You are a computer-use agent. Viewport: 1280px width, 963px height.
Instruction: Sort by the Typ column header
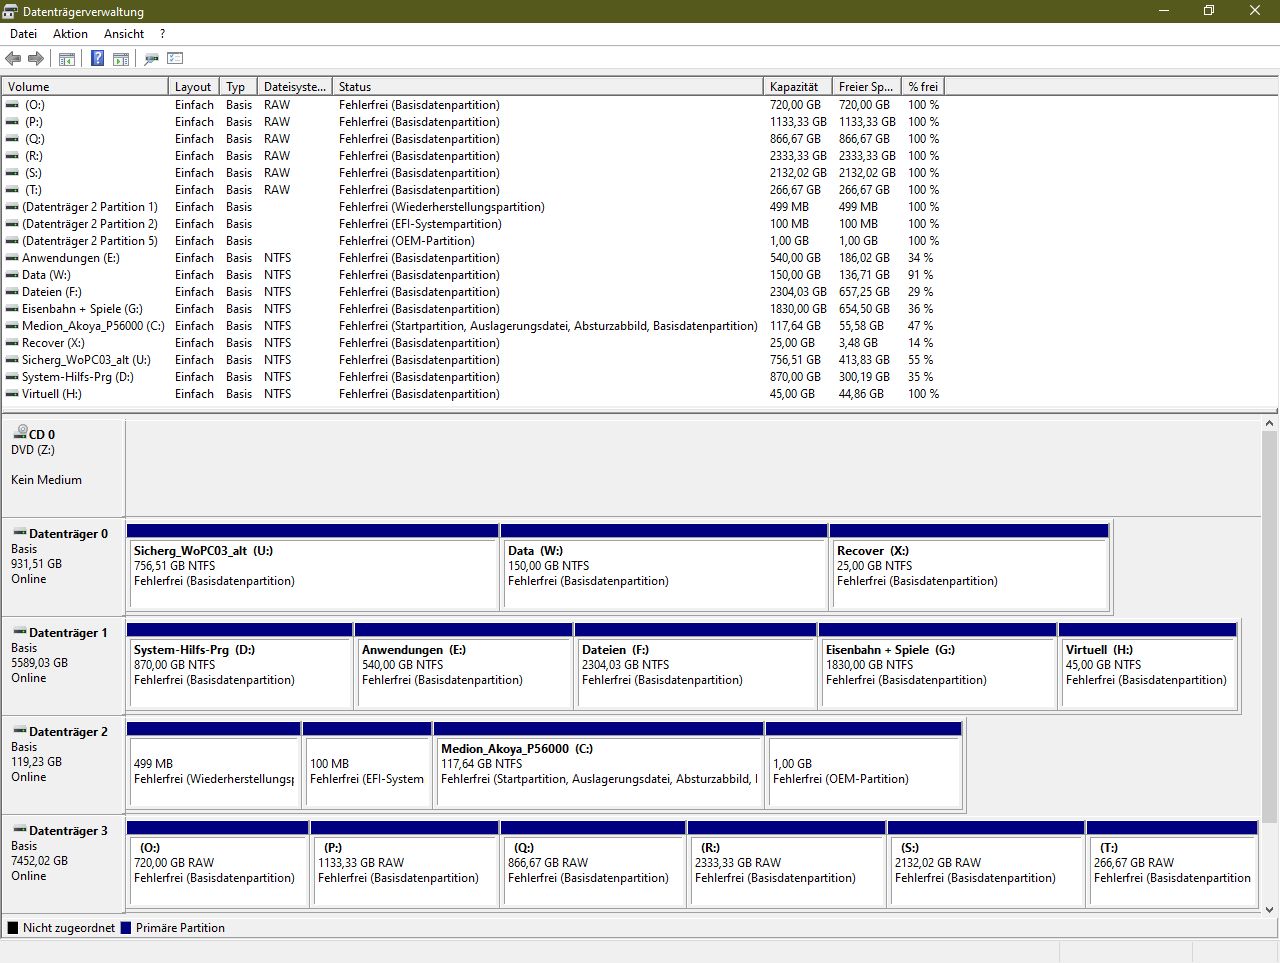click(x=238, y=87)
